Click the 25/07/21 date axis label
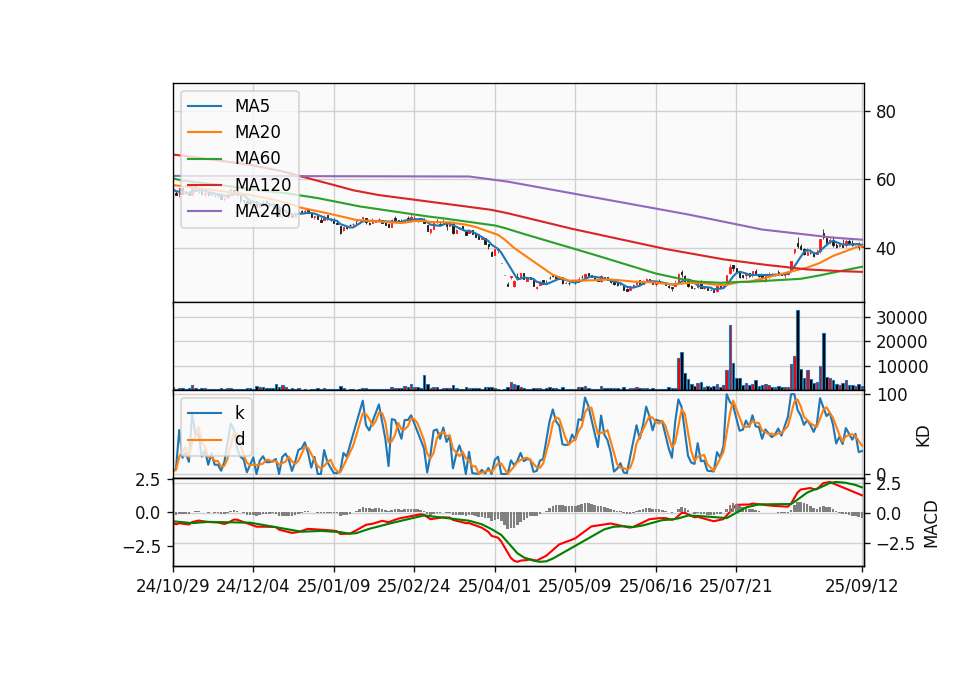960x690 pixels. 736,586
